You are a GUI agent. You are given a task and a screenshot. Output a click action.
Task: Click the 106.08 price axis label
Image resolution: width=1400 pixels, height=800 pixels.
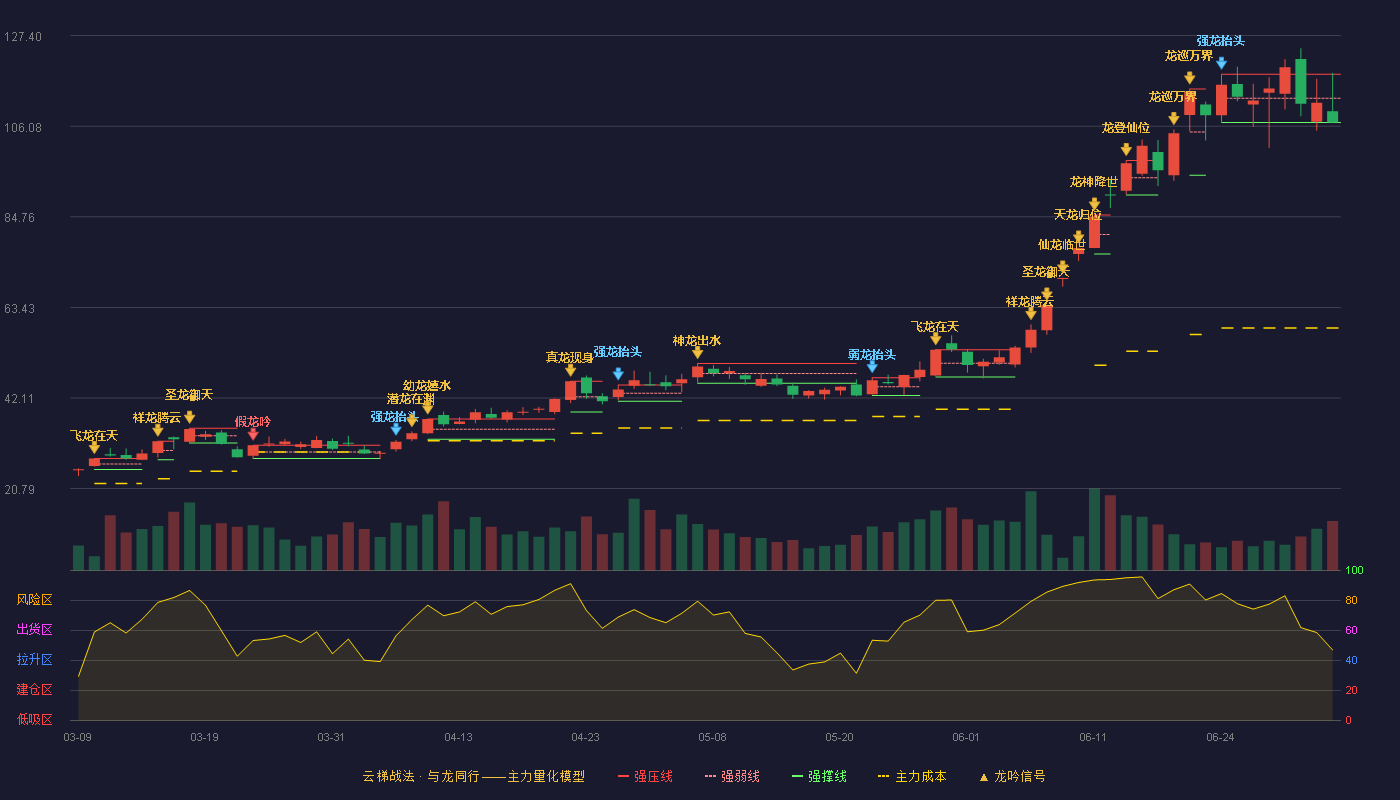tap(23, 127)
